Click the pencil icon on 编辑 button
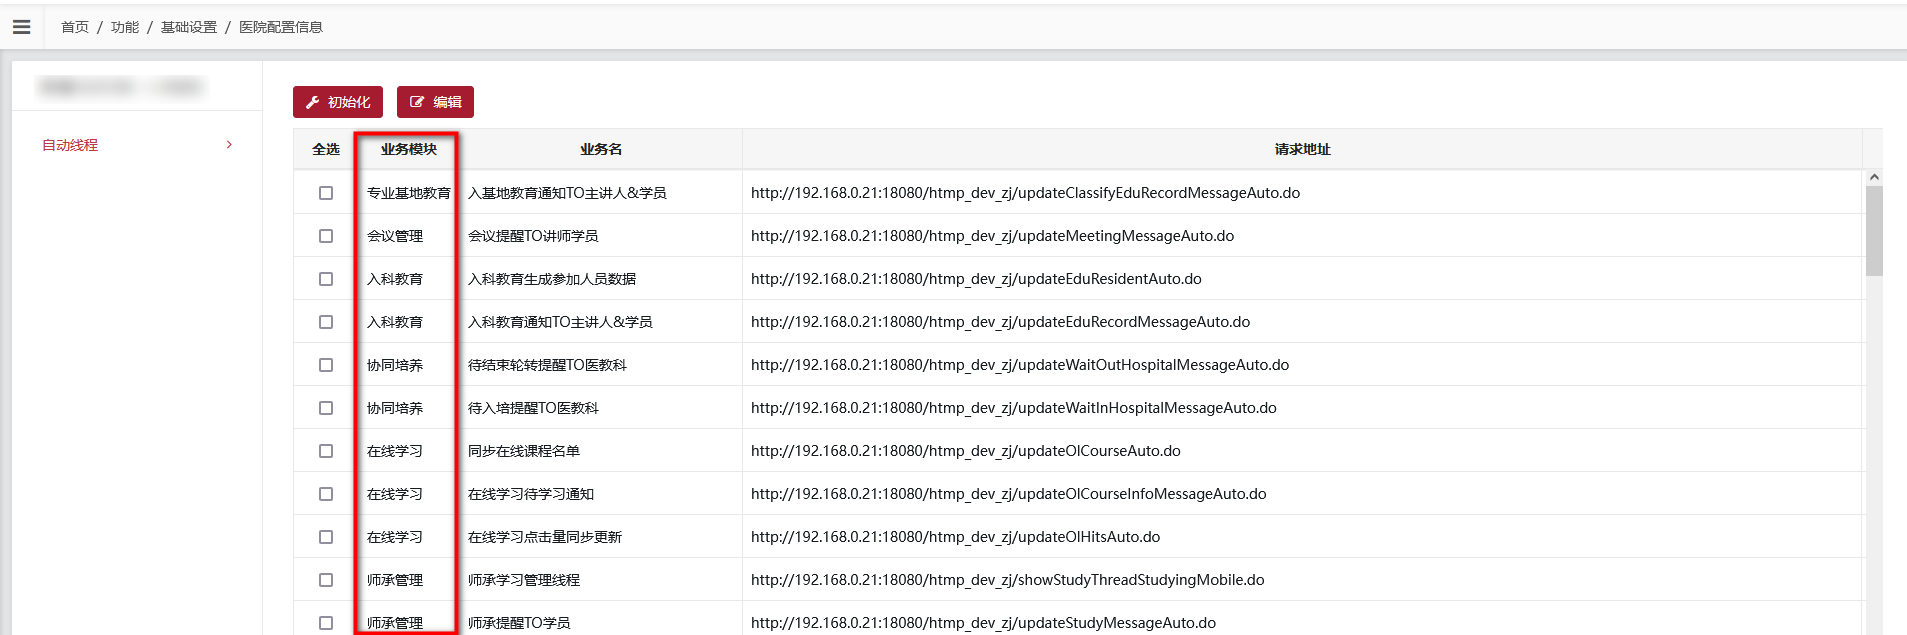The width and height of the screenshot is (1907, 635). pos(417,102)
